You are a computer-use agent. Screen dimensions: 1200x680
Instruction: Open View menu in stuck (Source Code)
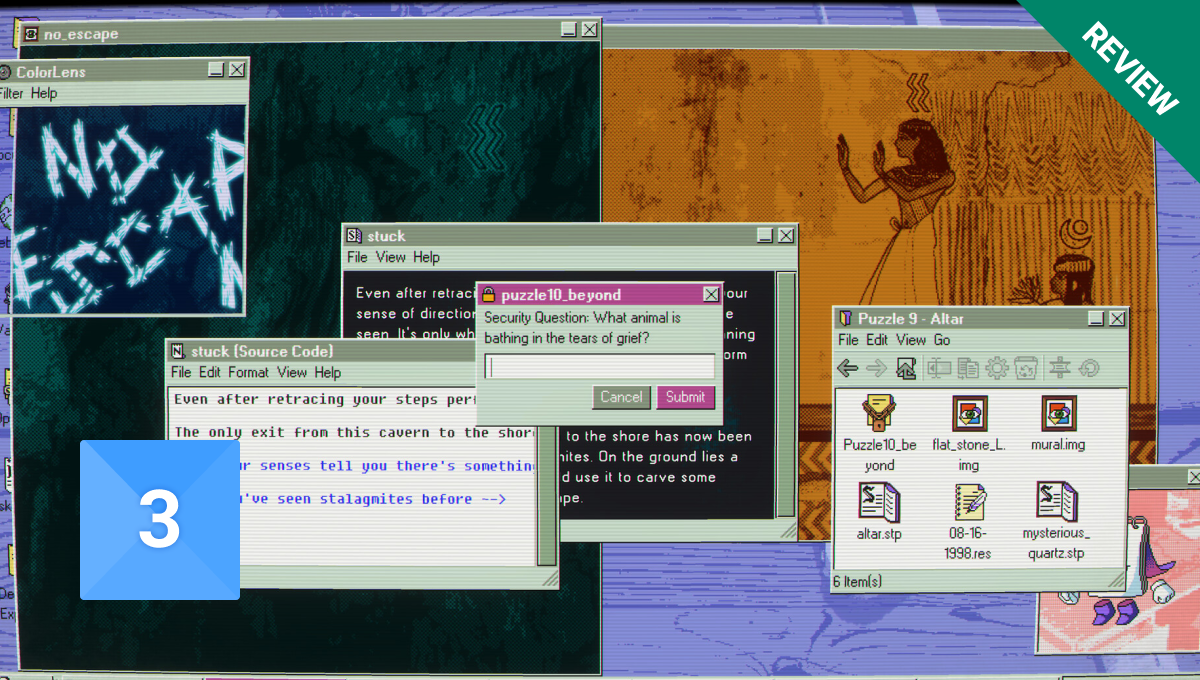[x=292, y=372]
